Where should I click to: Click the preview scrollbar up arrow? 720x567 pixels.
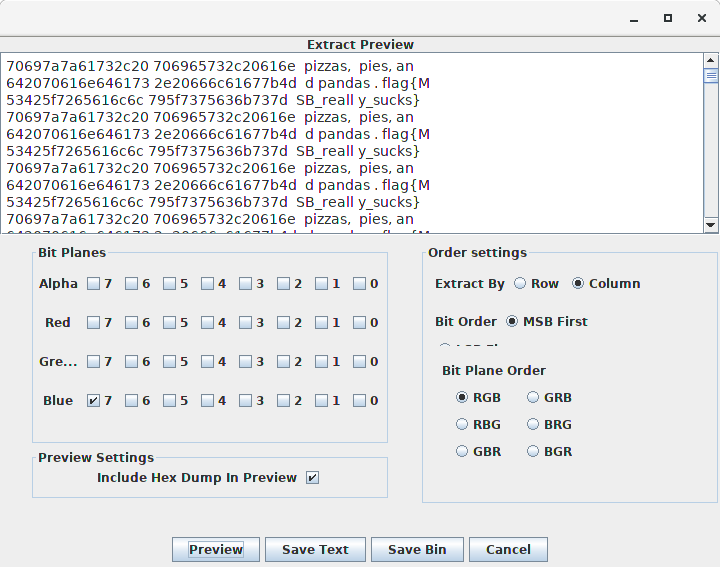pyautogui.click(x=711, y=60)
